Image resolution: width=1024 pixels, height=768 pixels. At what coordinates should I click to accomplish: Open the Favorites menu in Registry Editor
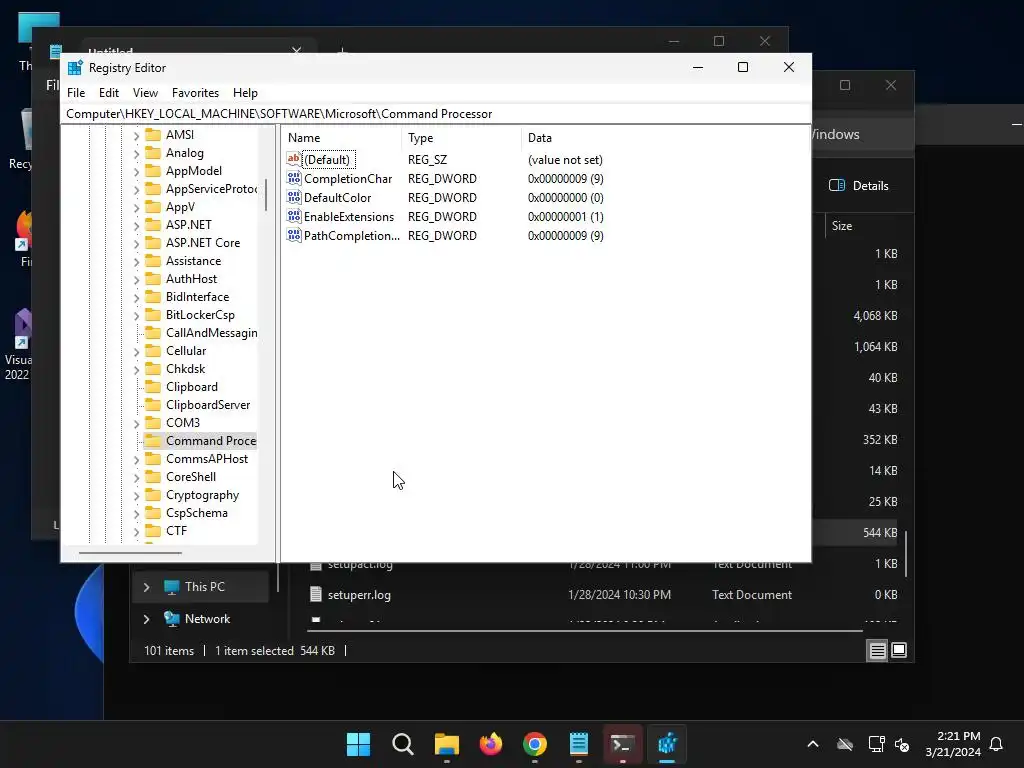(195, 93)
